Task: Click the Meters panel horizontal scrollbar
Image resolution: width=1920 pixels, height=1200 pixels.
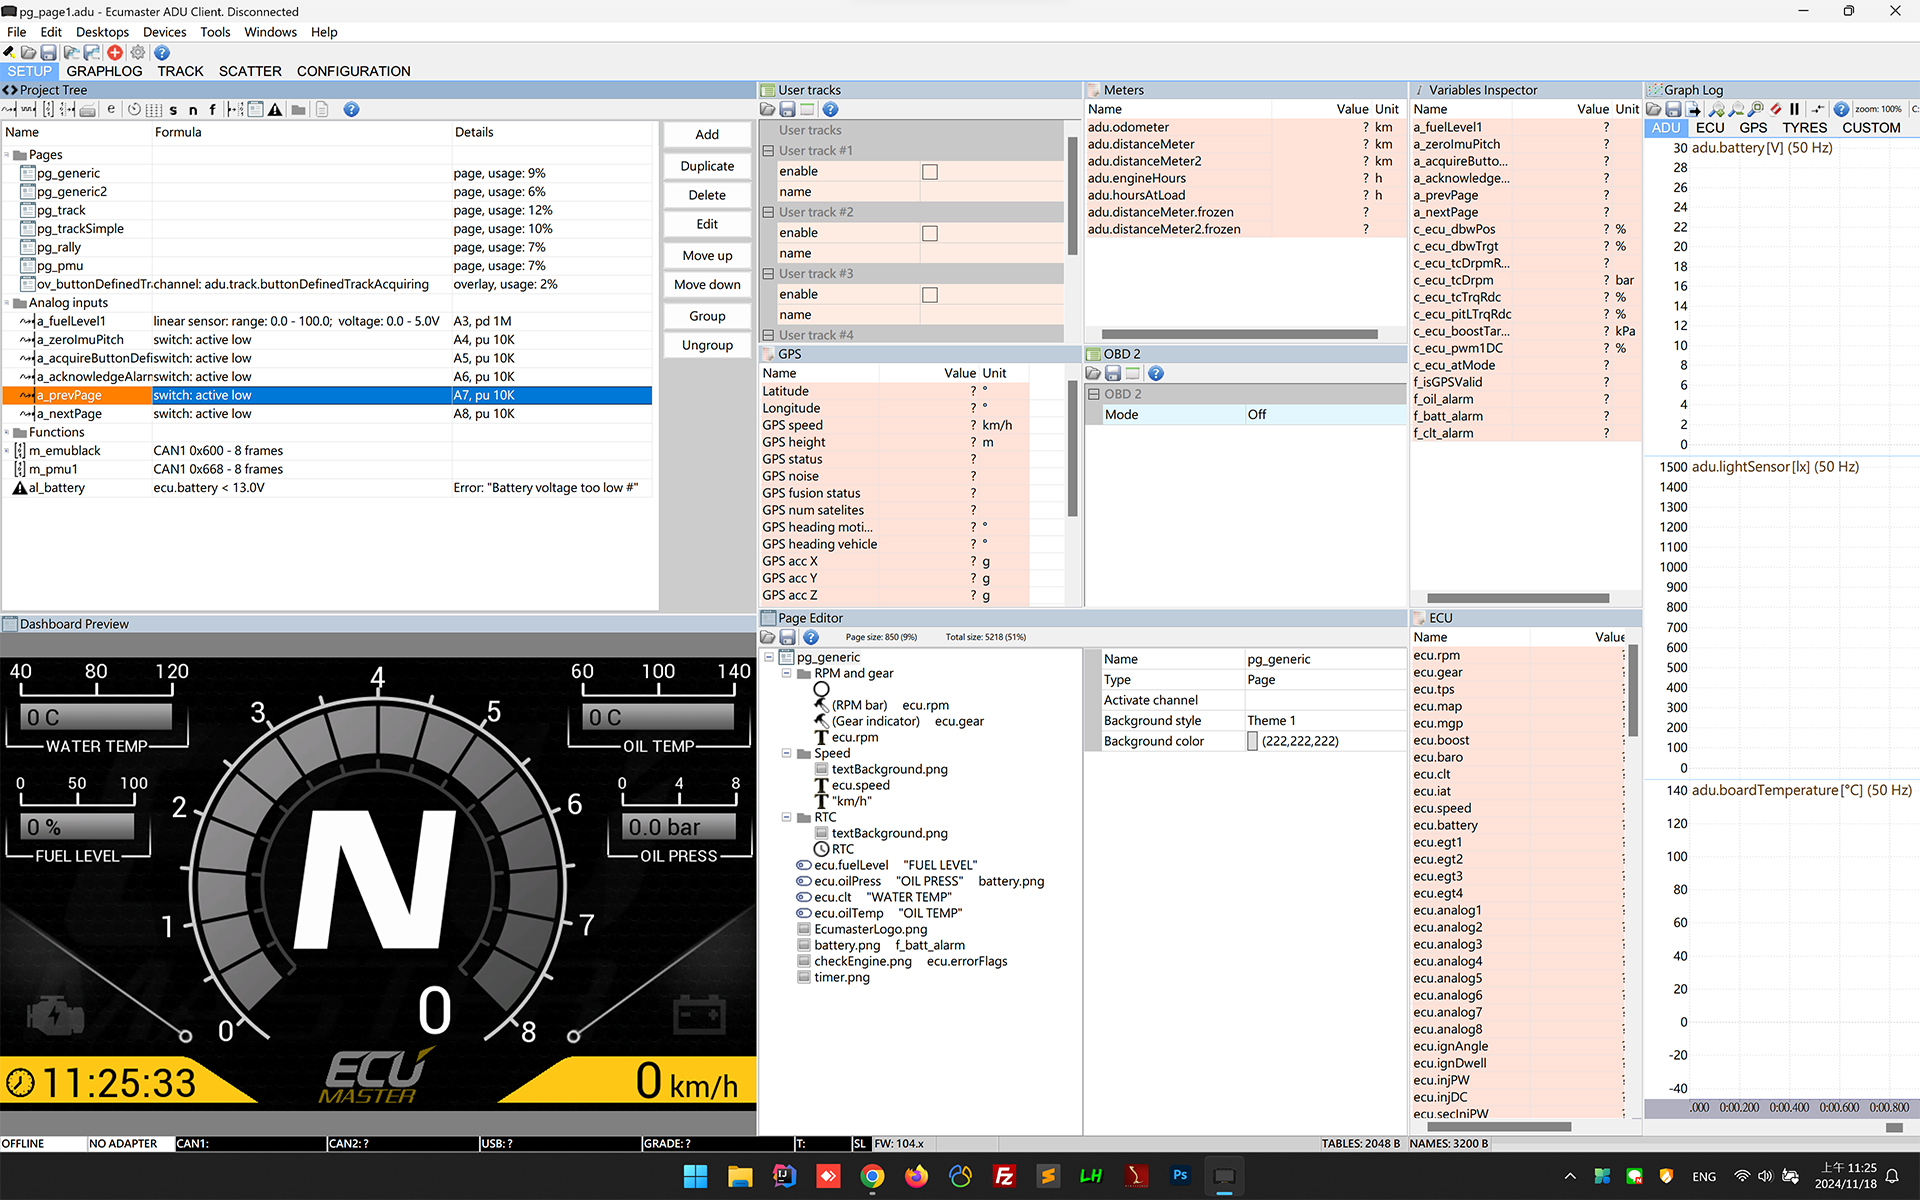Action: coord(1239,335)
